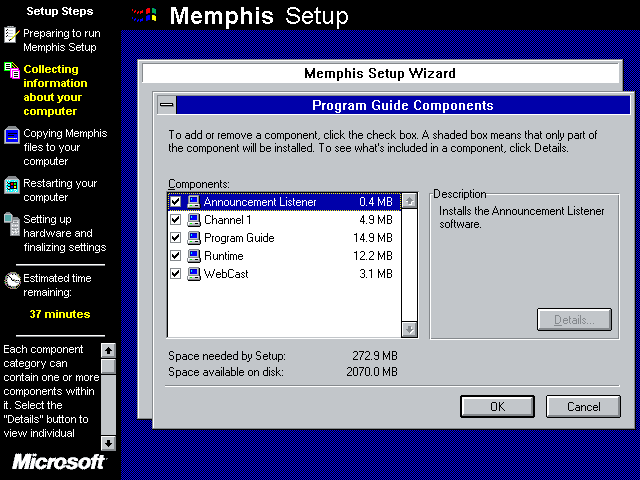
Task: Select the Announcement Listener row label
Action: [260, 202]
